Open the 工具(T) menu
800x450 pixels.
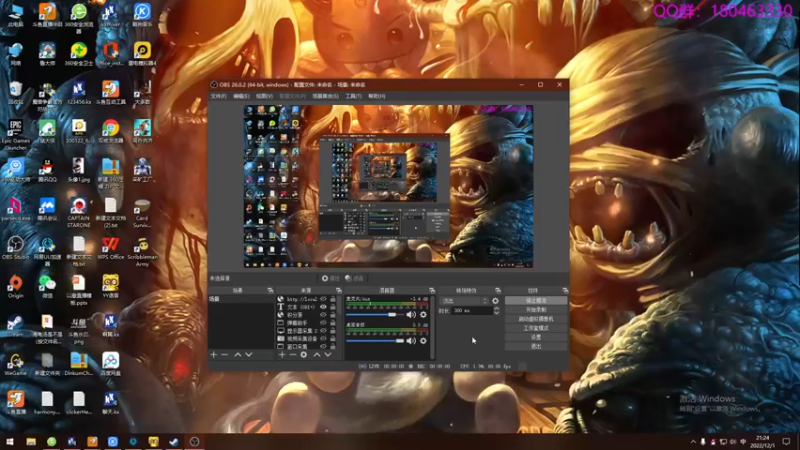pyautogui.click(x=354, y=96)
